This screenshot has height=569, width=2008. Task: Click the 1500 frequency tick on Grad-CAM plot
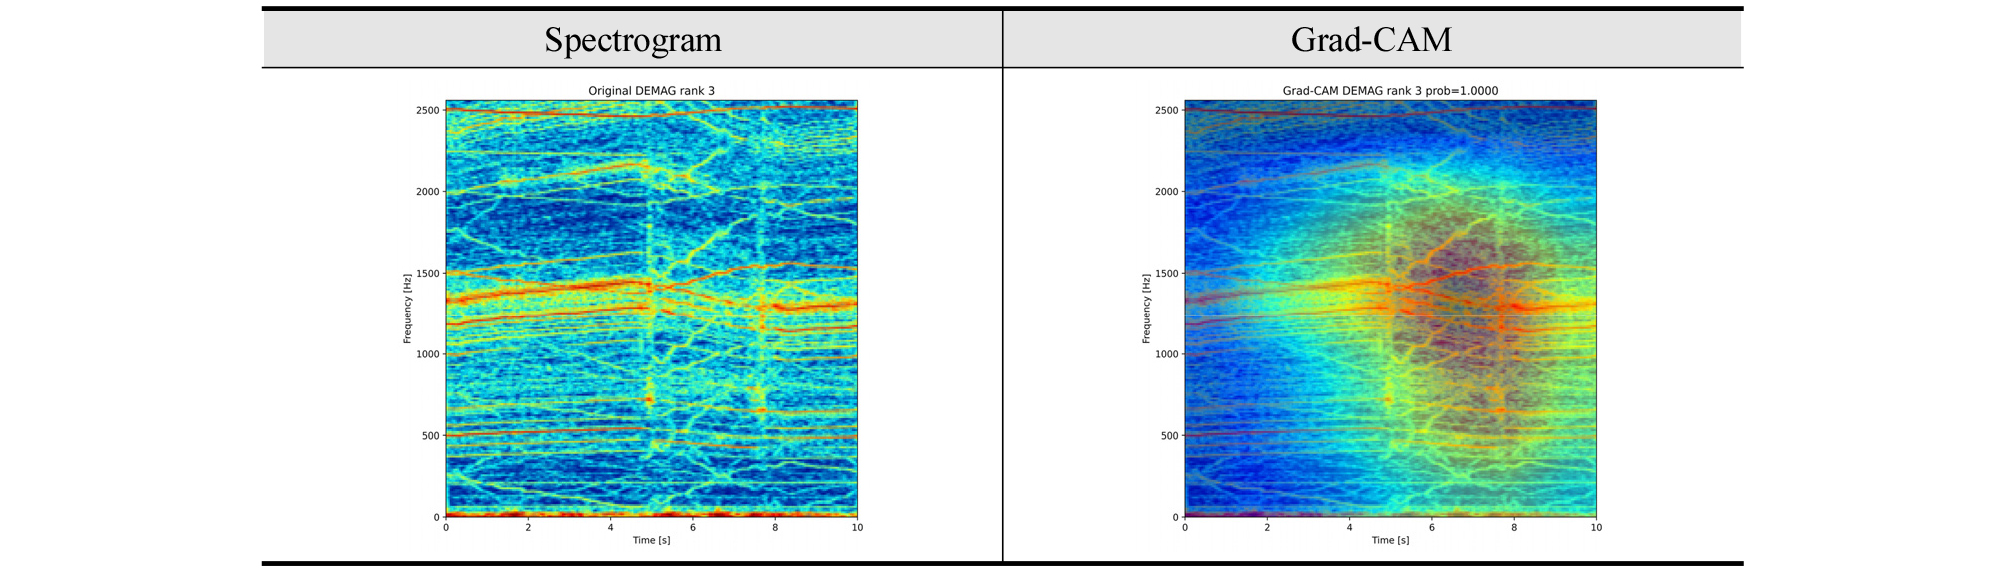[x=1166, y=273]
